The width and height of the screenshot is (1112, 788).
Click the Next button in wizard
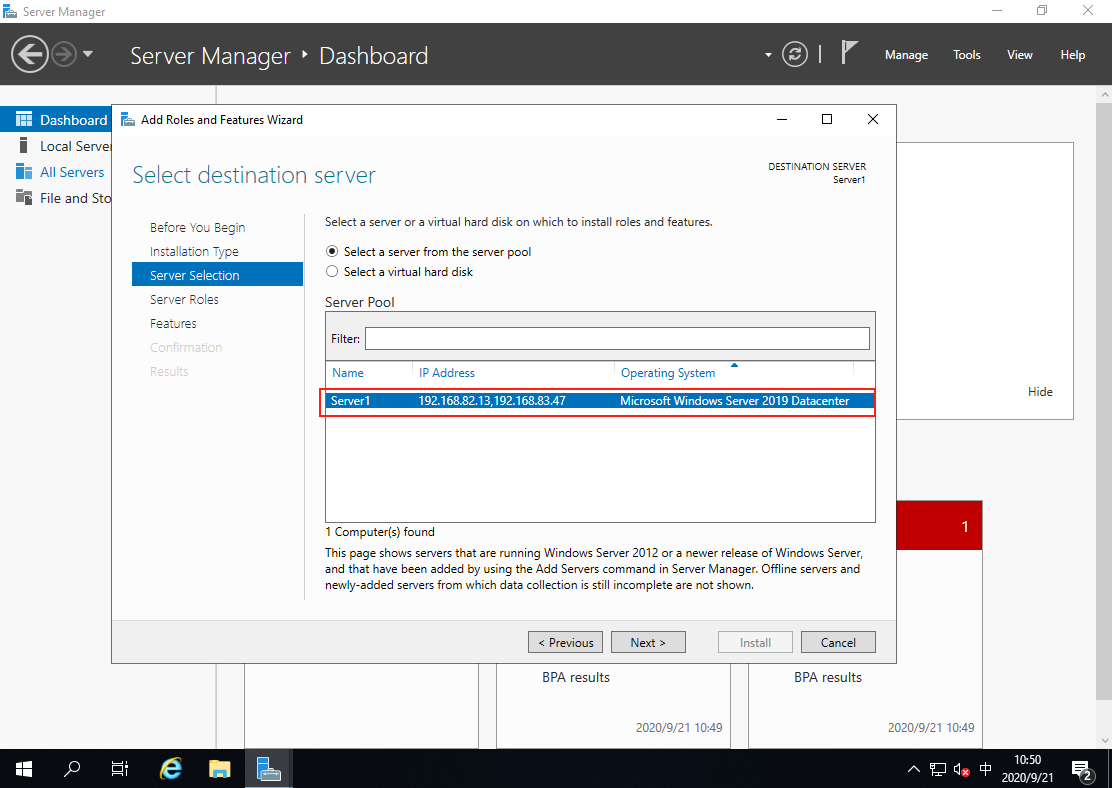[648, 642]
